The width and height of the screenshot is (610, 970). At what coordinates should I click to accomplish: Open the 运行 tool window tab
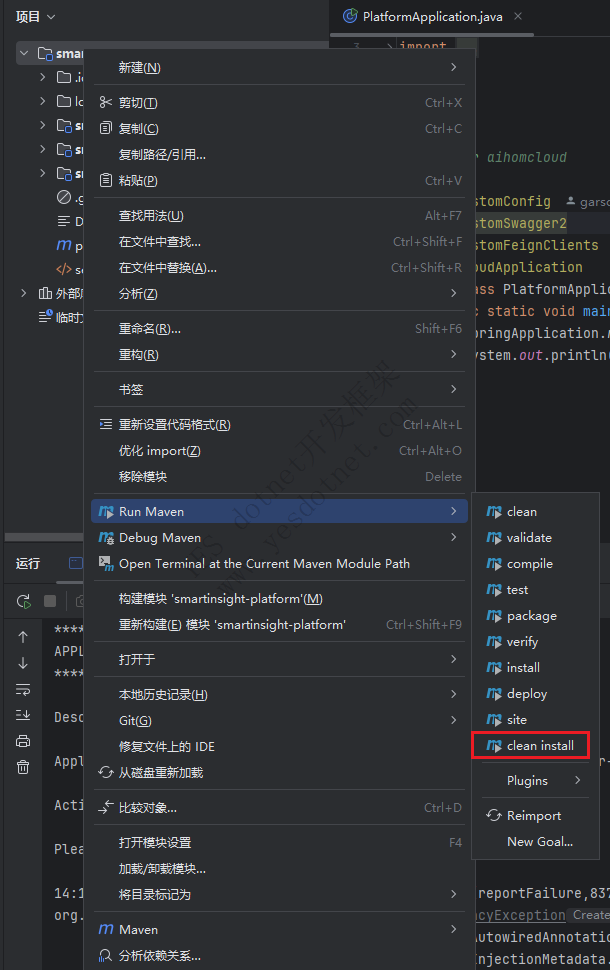[28, 563]
